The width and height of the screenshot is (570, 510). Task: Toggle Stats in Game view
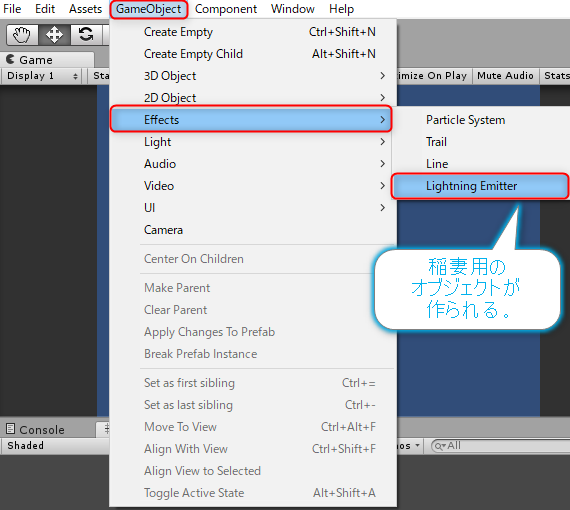[x=555, y=76]
